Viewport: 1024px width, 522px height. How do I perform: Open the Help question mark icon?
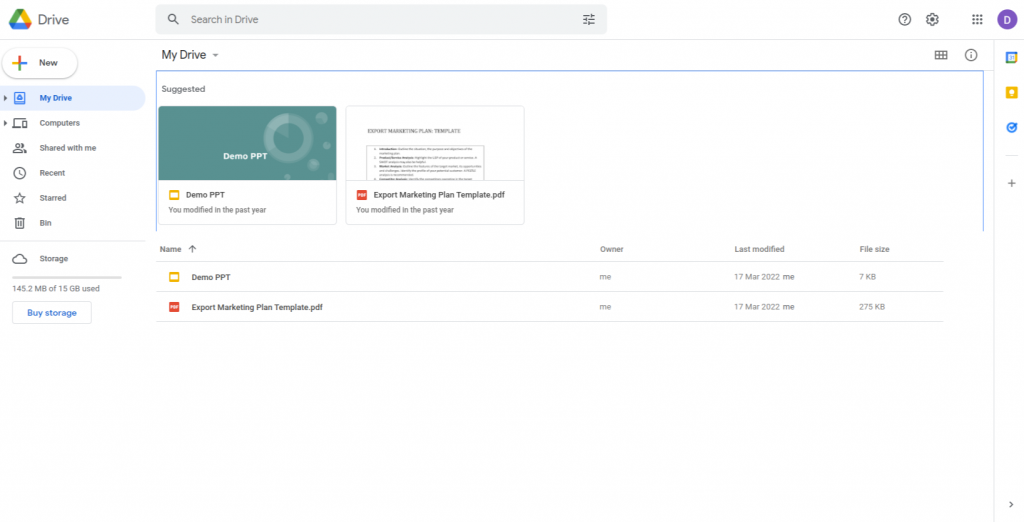click(x=905, y=19)
